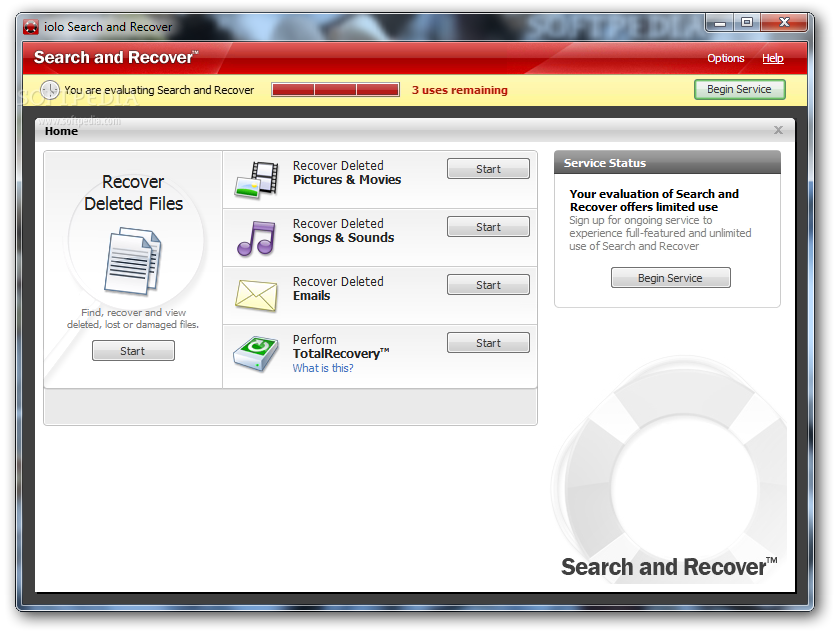Click Begin Service in Service Status panel
This screenshot has height=632, width=835.
coord(670,278)
